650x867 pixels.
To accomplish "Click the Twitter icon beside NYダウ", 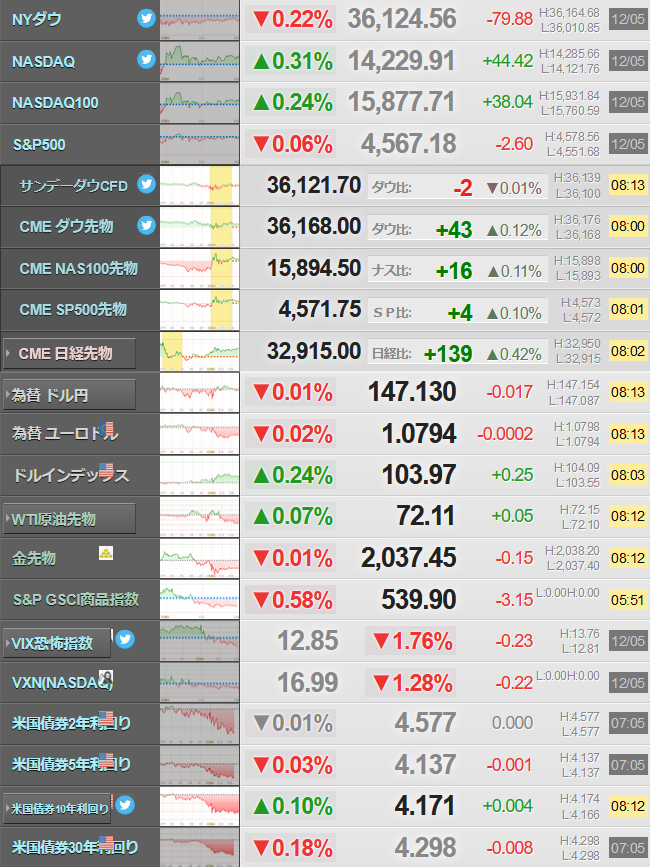I will (146, 18).
